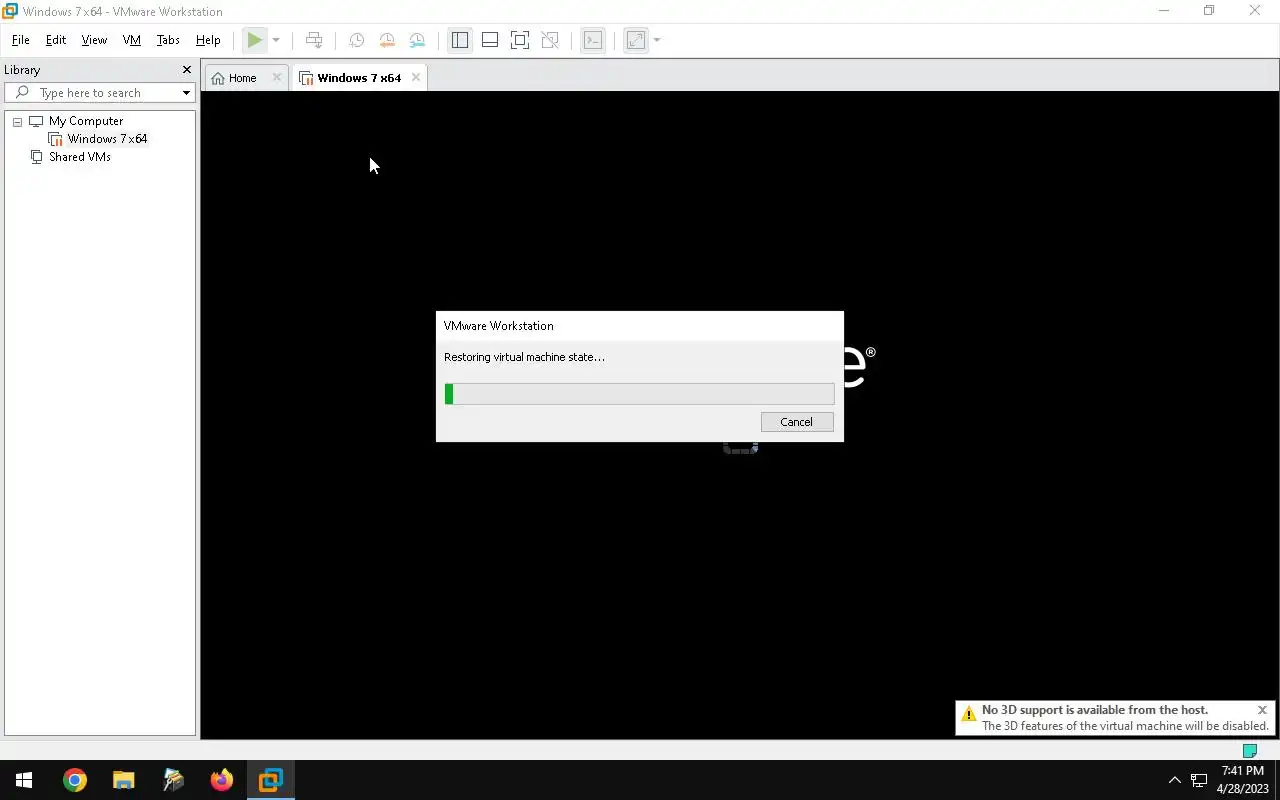1280x800 pixels.
Task: Open the Library search filter dropdown
Action: click(x=186, y=93)
